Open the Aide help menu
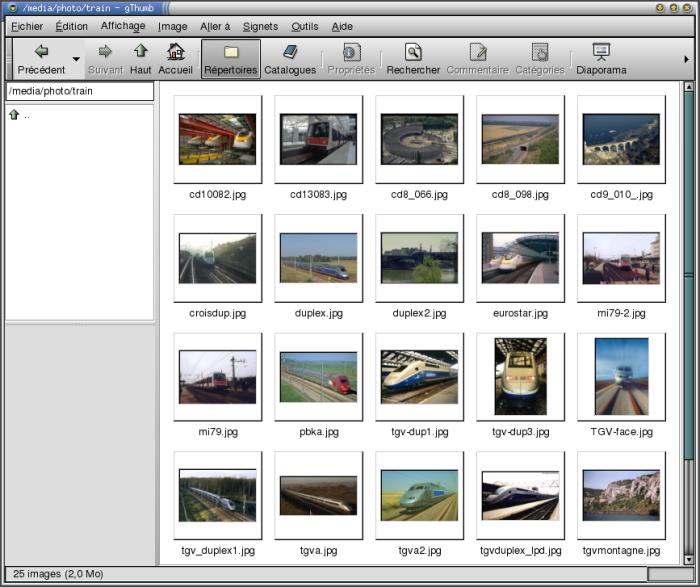Image resolution: width=700 pixels, height=587 pixels. point(341,26)
